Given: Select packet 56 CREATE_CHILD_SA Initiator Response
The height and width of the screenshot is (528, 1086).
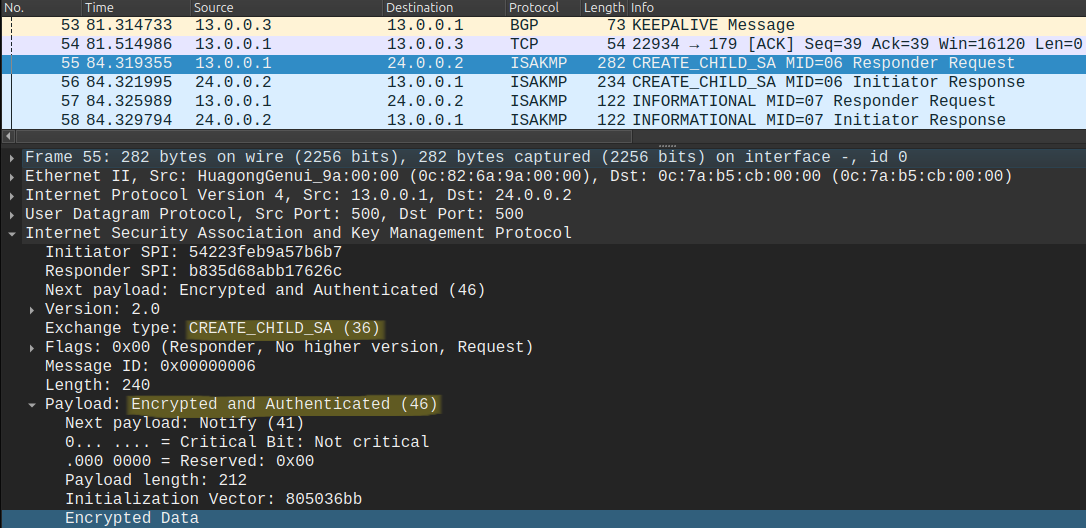Looking at the screenshot, I should click(543, 82).
